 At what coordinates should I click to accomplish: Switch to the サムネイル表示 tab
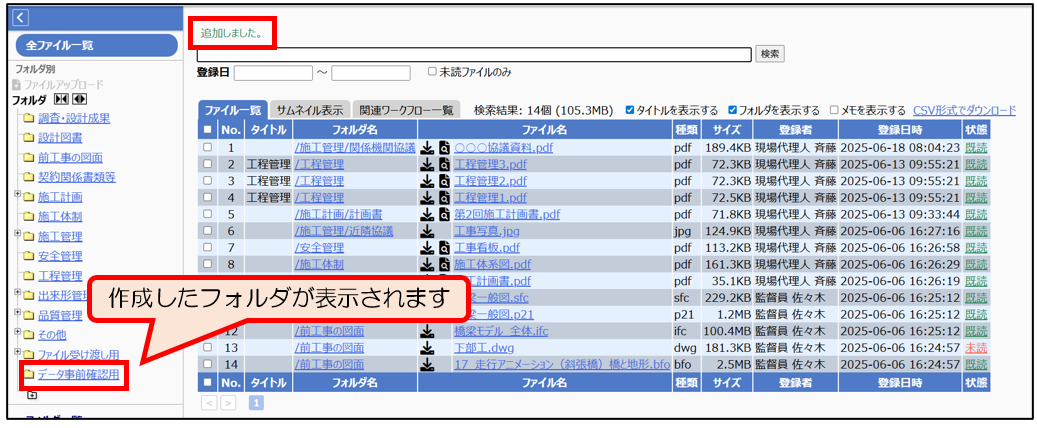(309, 110)
